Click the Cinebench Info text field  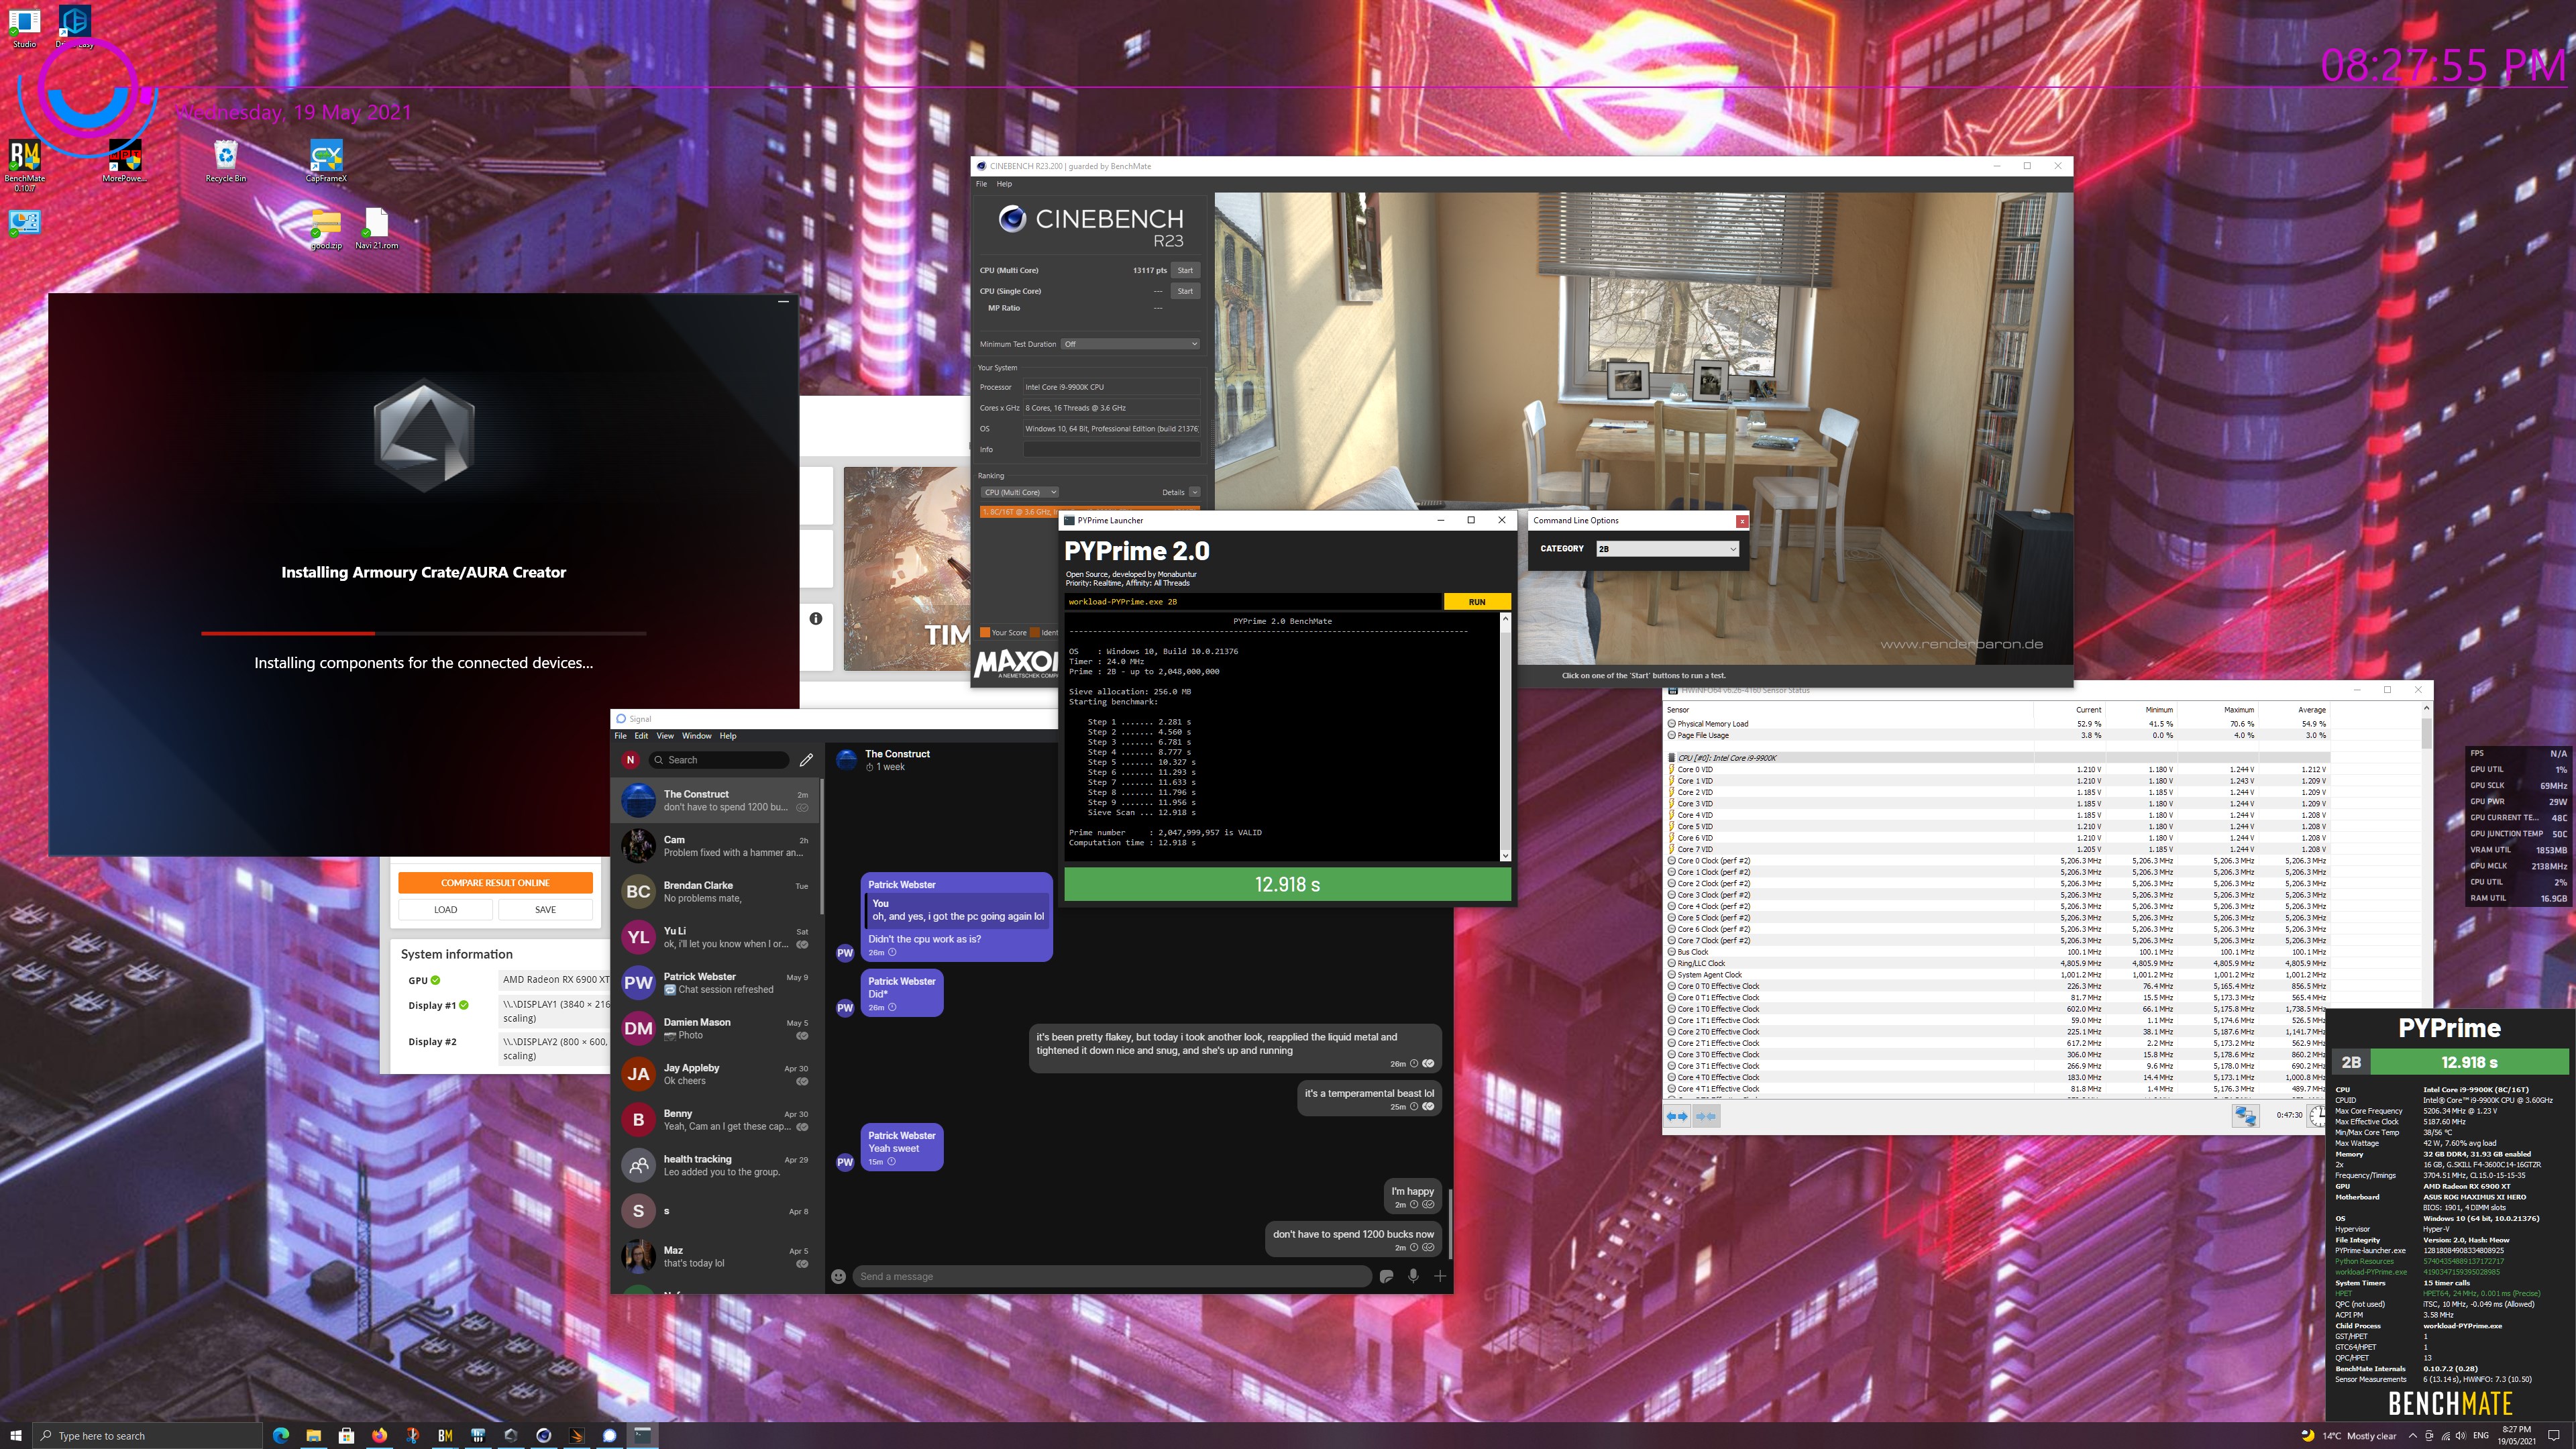pos(1111,450)
